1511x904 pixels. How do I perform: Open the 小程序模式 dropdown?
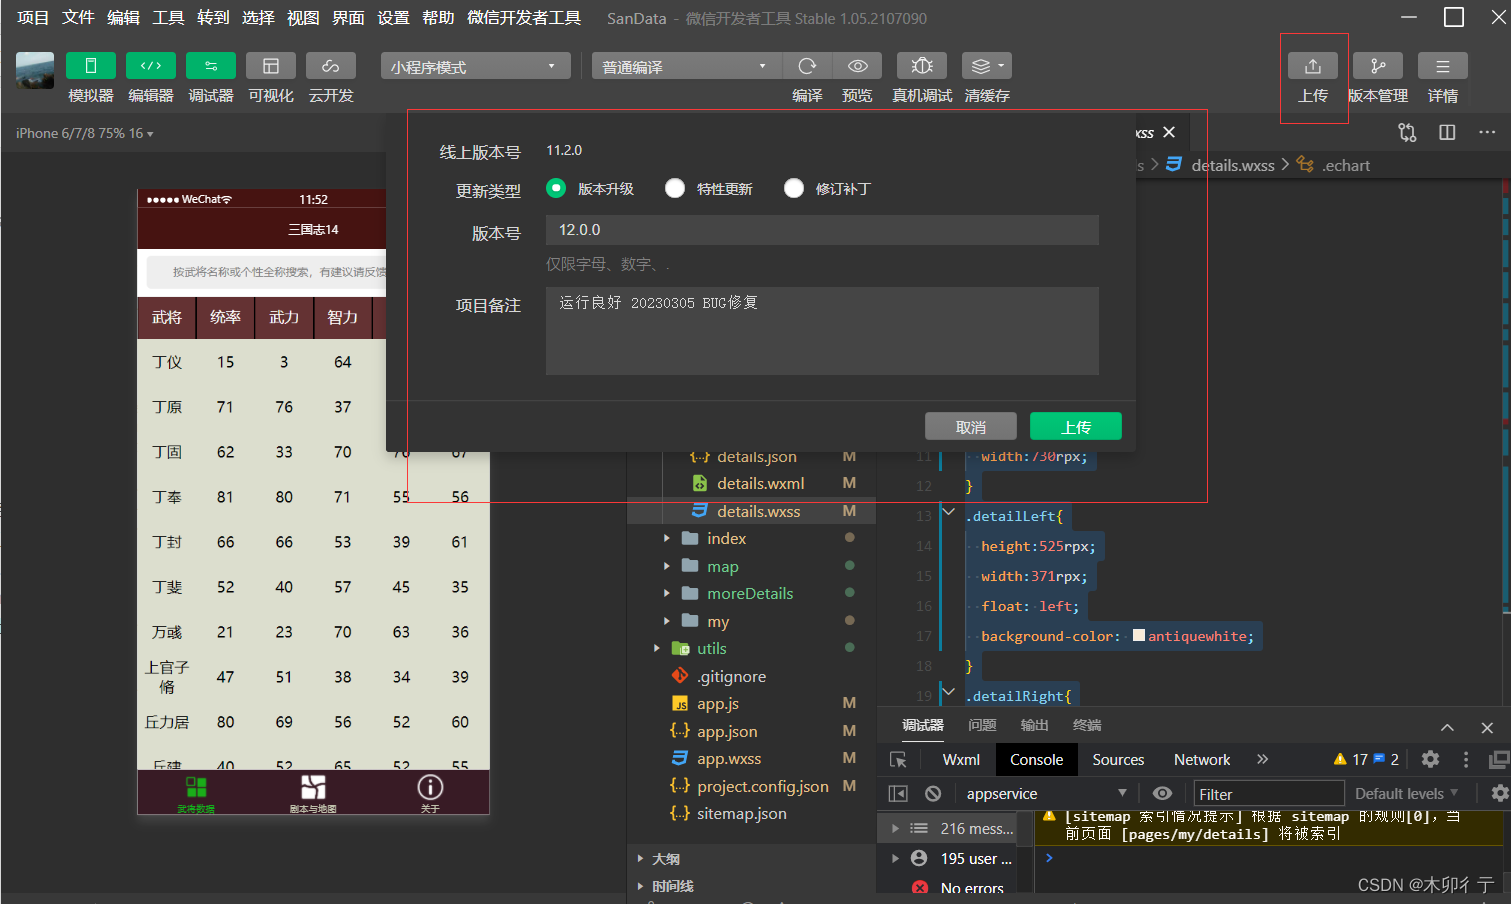[475, 66]
